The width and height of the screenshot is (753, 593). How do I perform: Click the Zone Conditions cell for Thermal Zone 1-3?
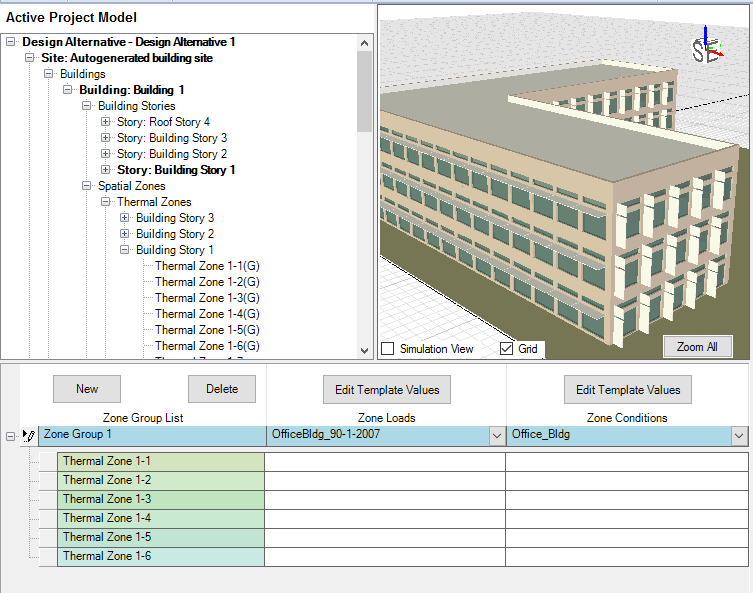[627, 499]
